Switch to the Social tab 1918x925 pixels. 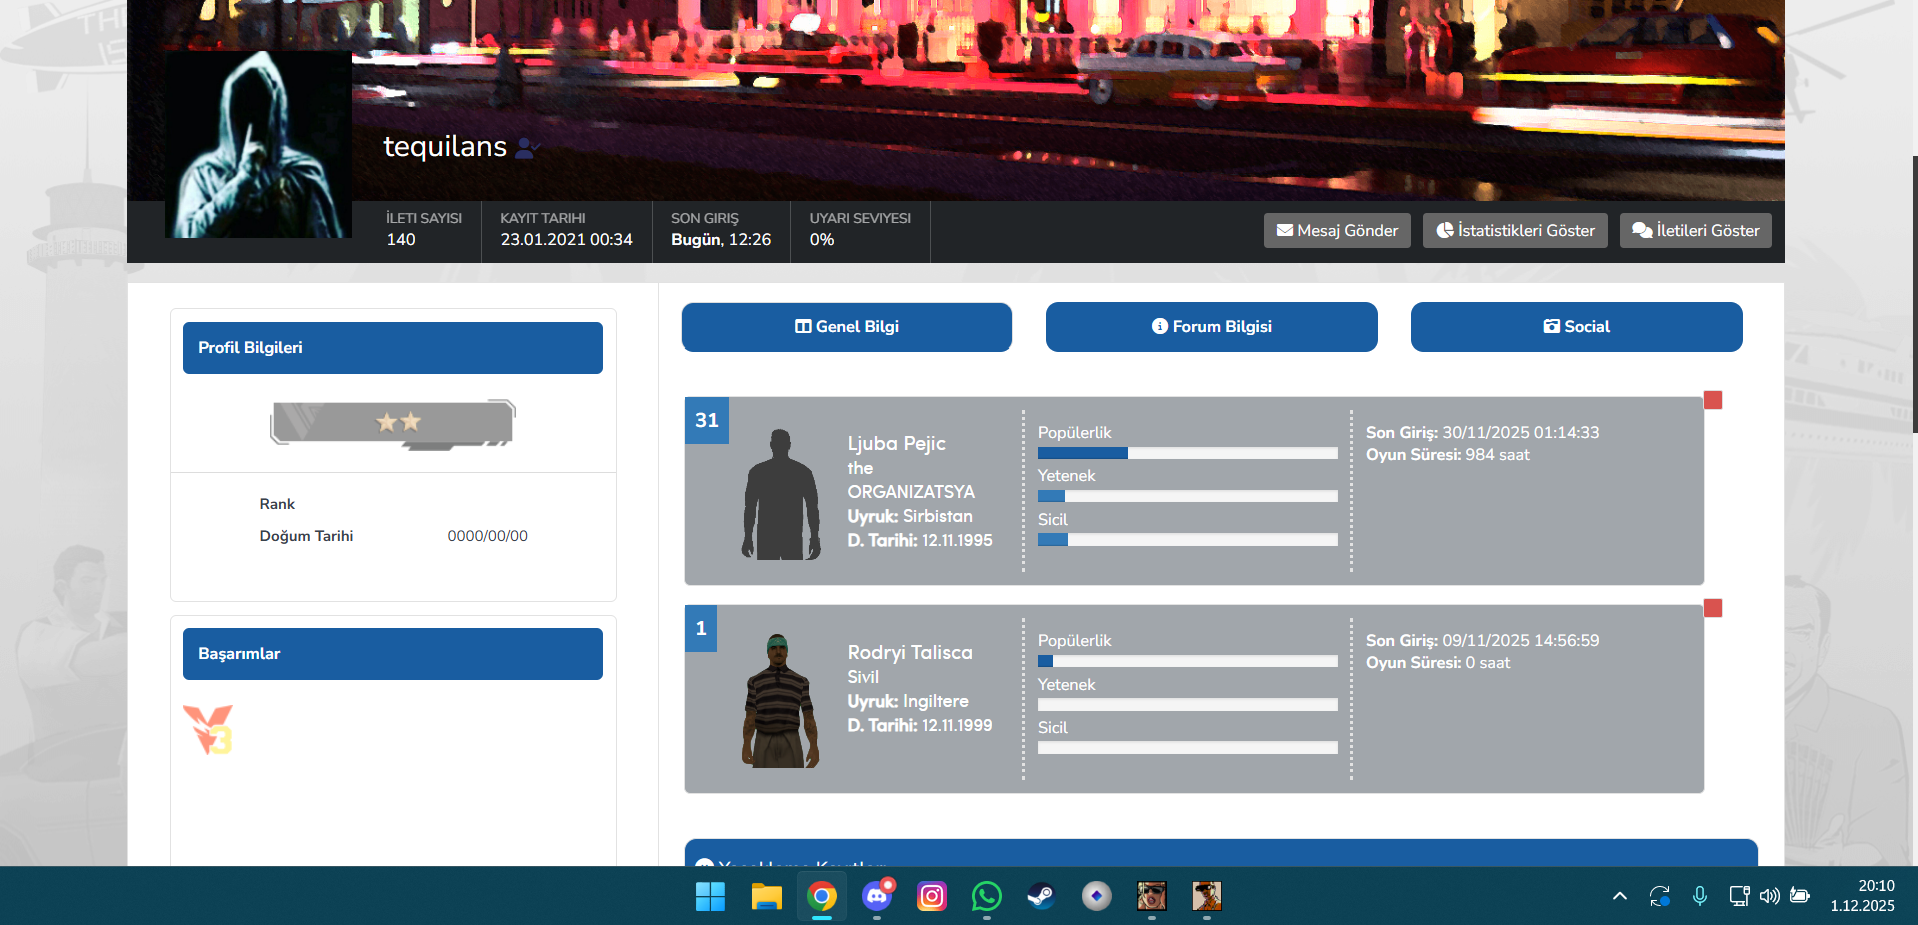coord(1576,327)
